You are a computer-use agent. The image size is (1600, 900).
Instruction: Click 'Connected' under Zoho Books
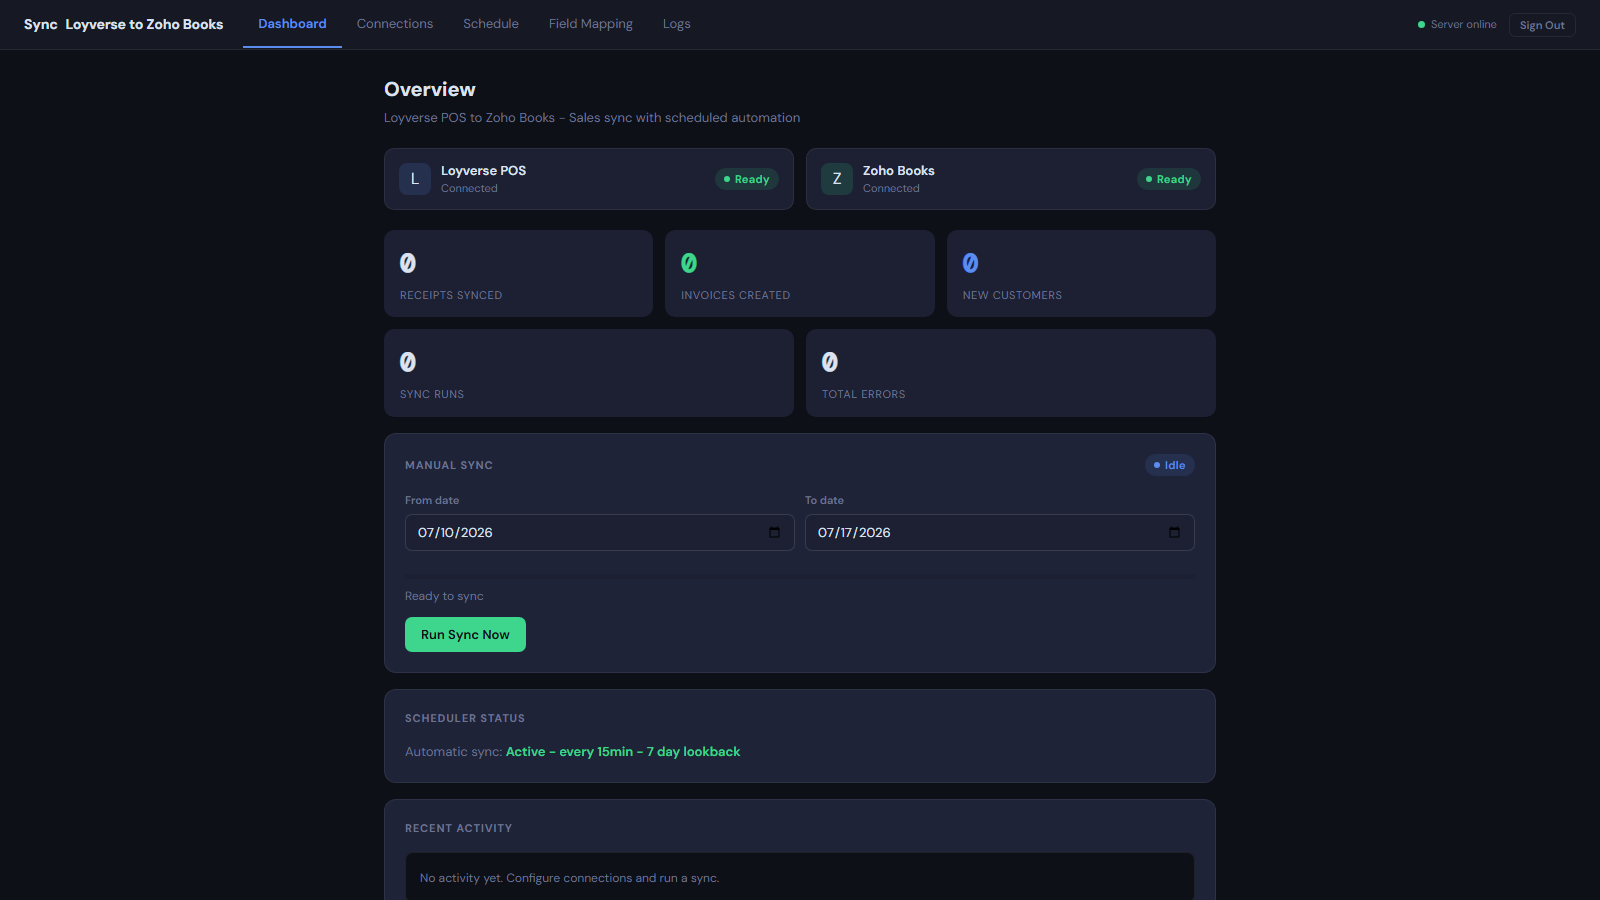point(891,188)
